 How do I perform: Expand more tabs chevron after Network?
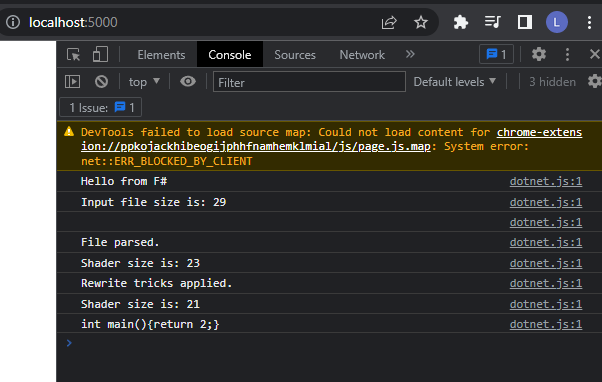pos(410,54)
